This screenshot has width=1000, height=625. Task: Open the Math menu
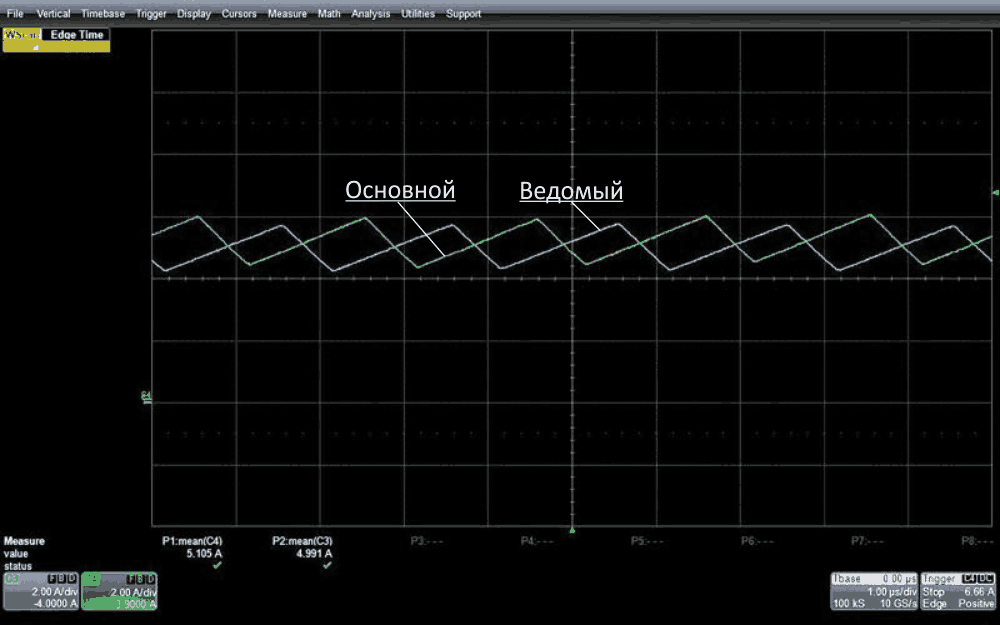[329, 13]
